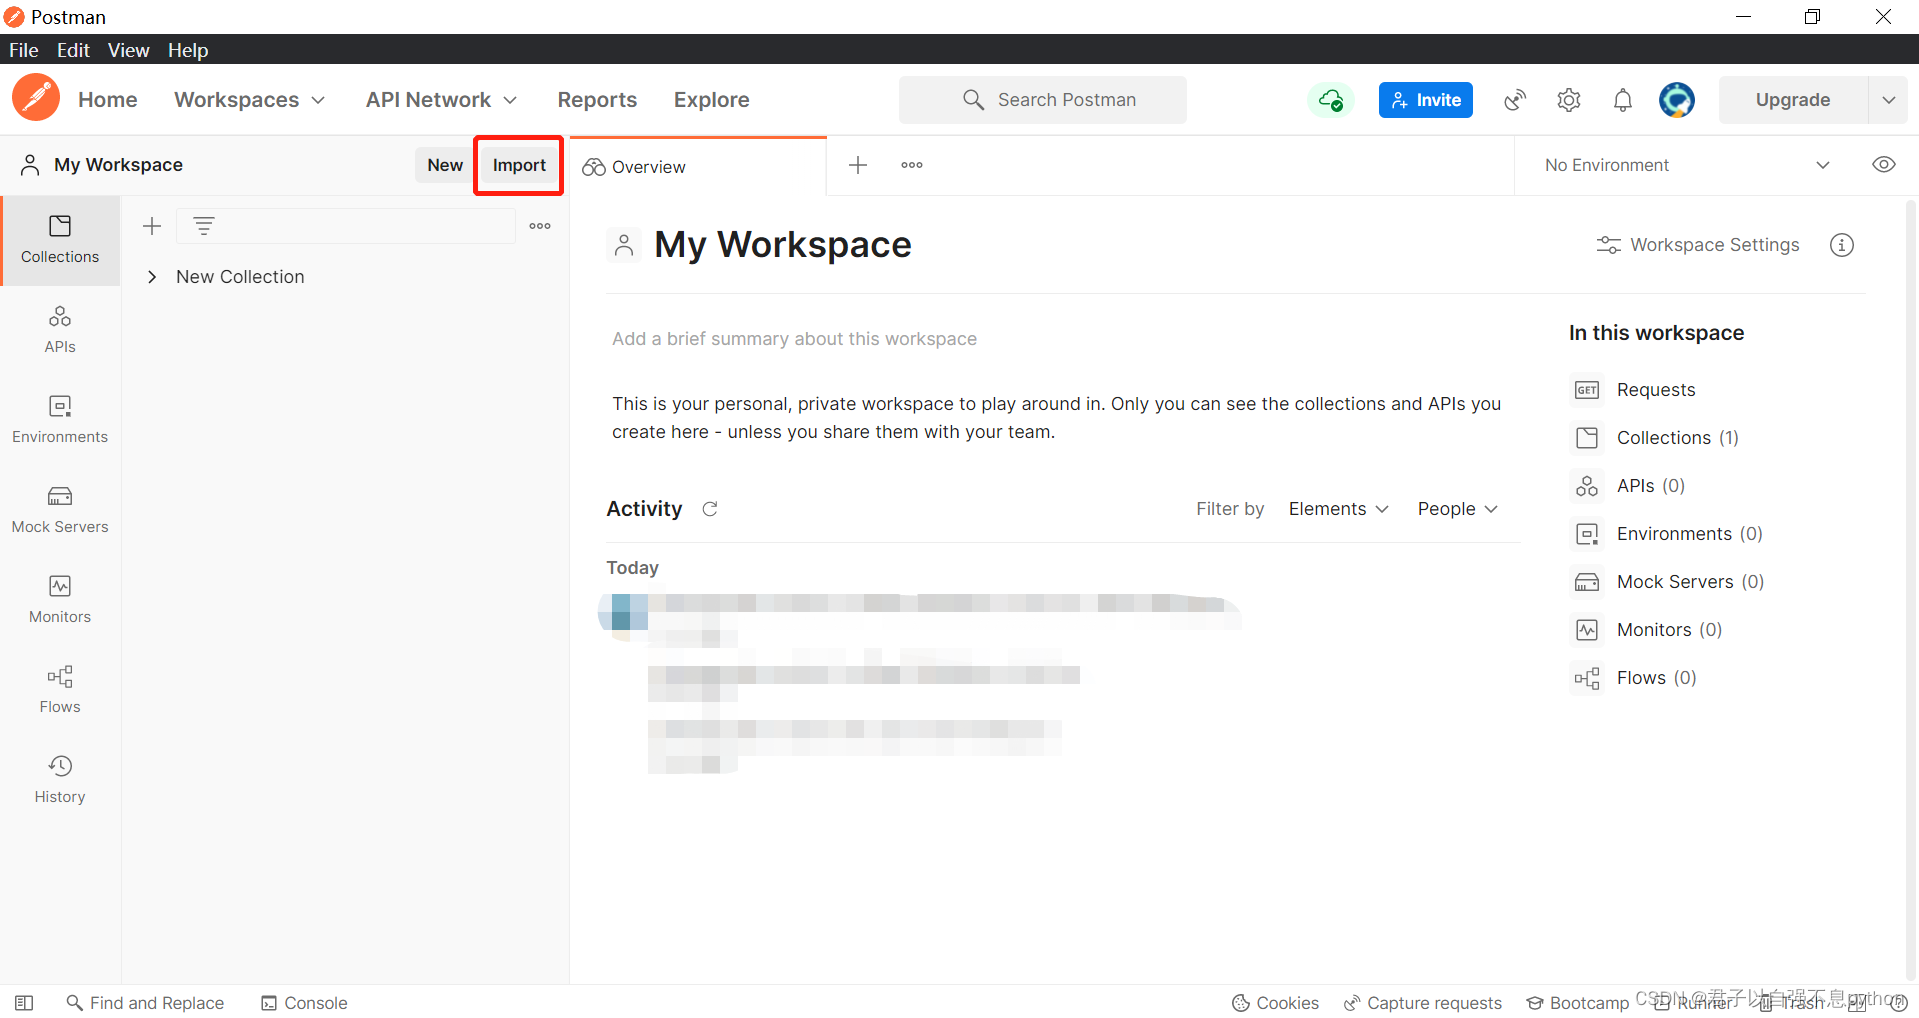Open the Help menu
The image size is (1919, 1018).
(188, 50)
